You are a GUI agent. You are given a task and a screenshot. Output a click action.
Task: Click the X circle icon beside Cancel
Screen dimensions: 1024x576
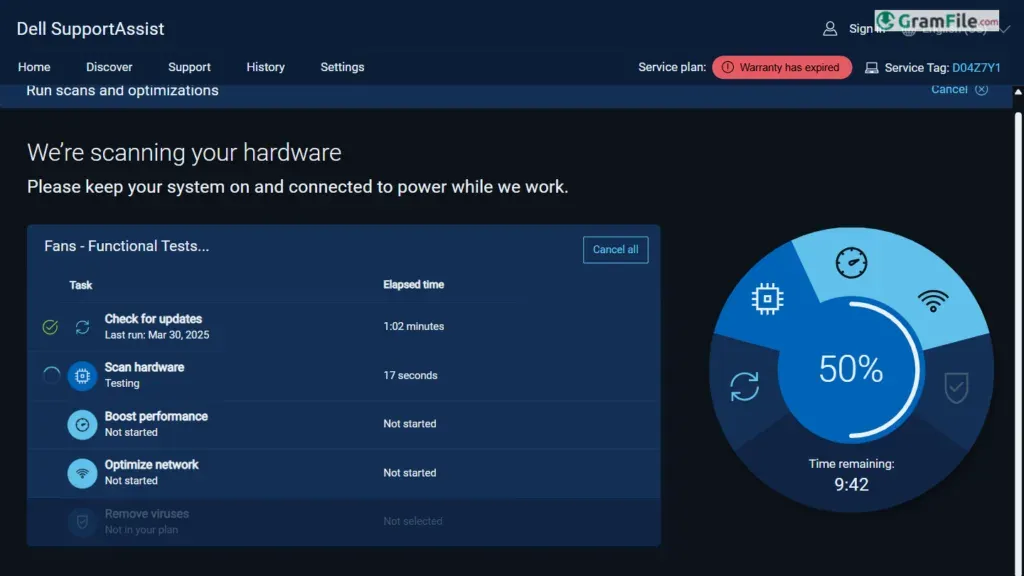click(982, 89)
